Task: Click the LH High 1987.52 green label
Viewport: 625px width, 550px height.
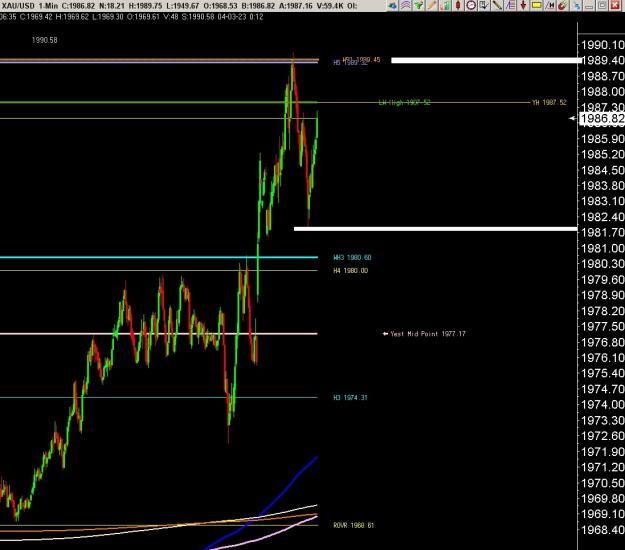Action: (x=405, y=102)
